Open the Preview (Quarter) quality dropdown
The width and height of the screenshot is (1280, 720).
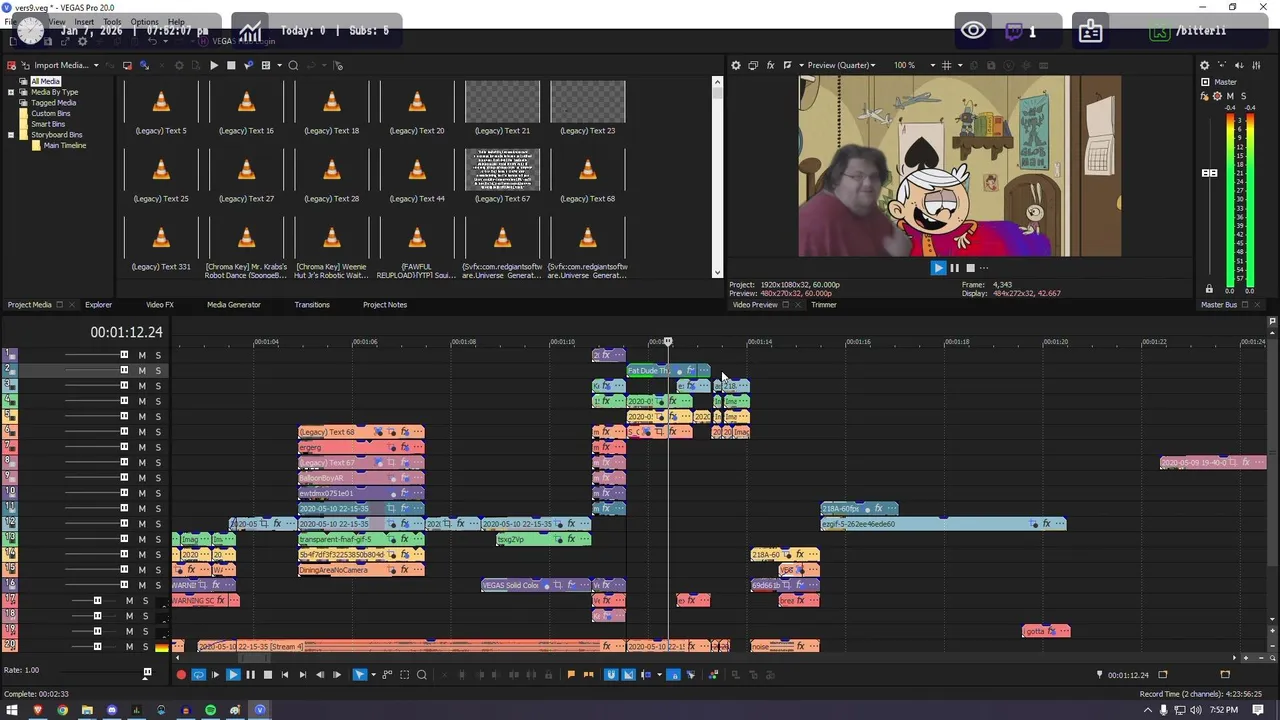[841, 65]
